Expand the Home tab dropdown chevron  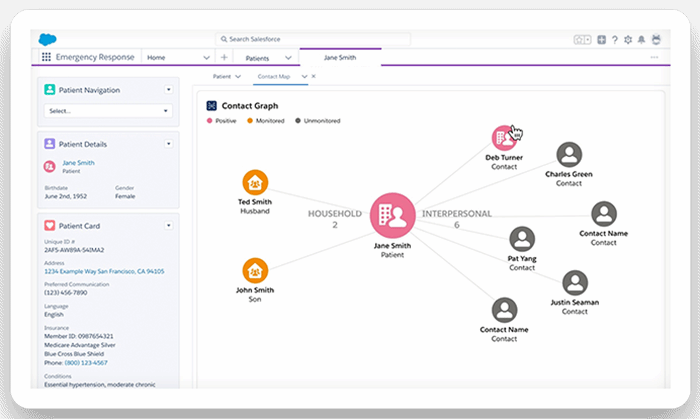pyautogui.click(x=207, y=58)
